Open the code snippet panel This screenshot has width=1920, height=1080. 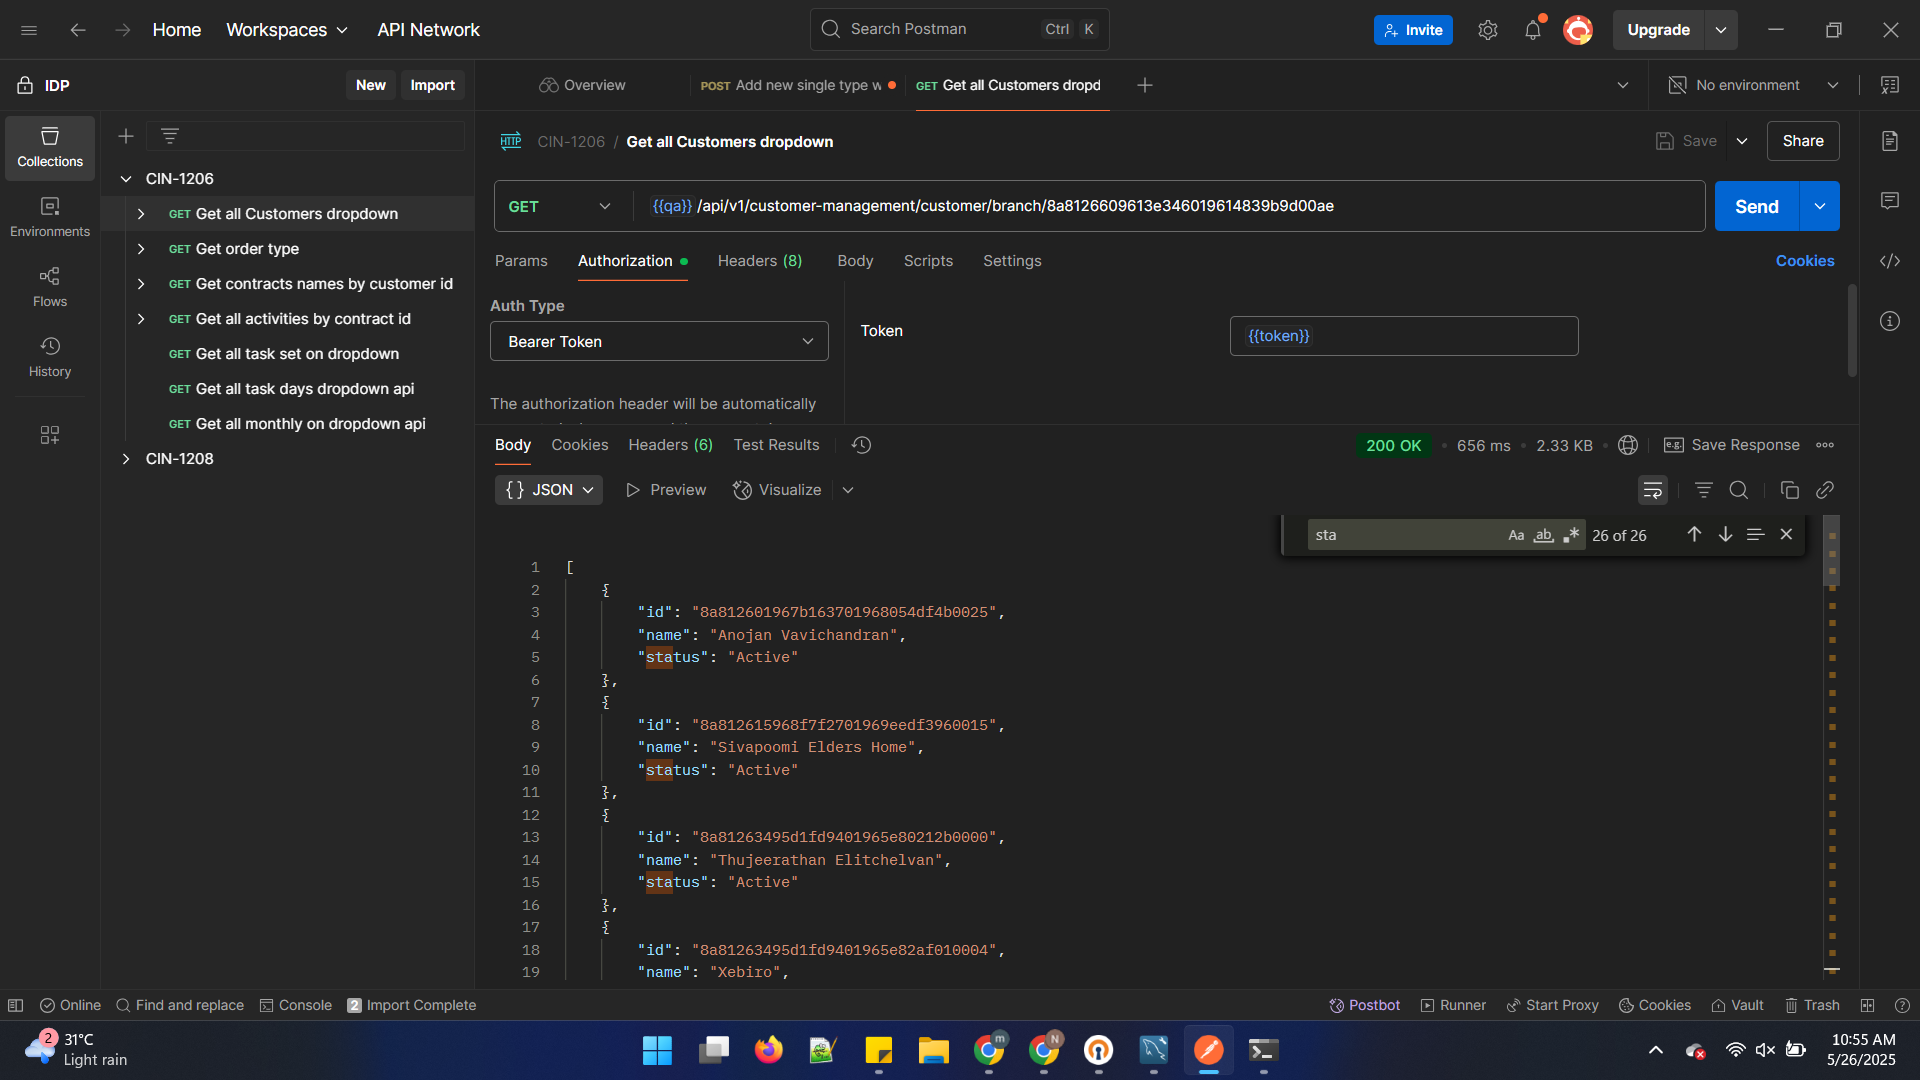1890,261
